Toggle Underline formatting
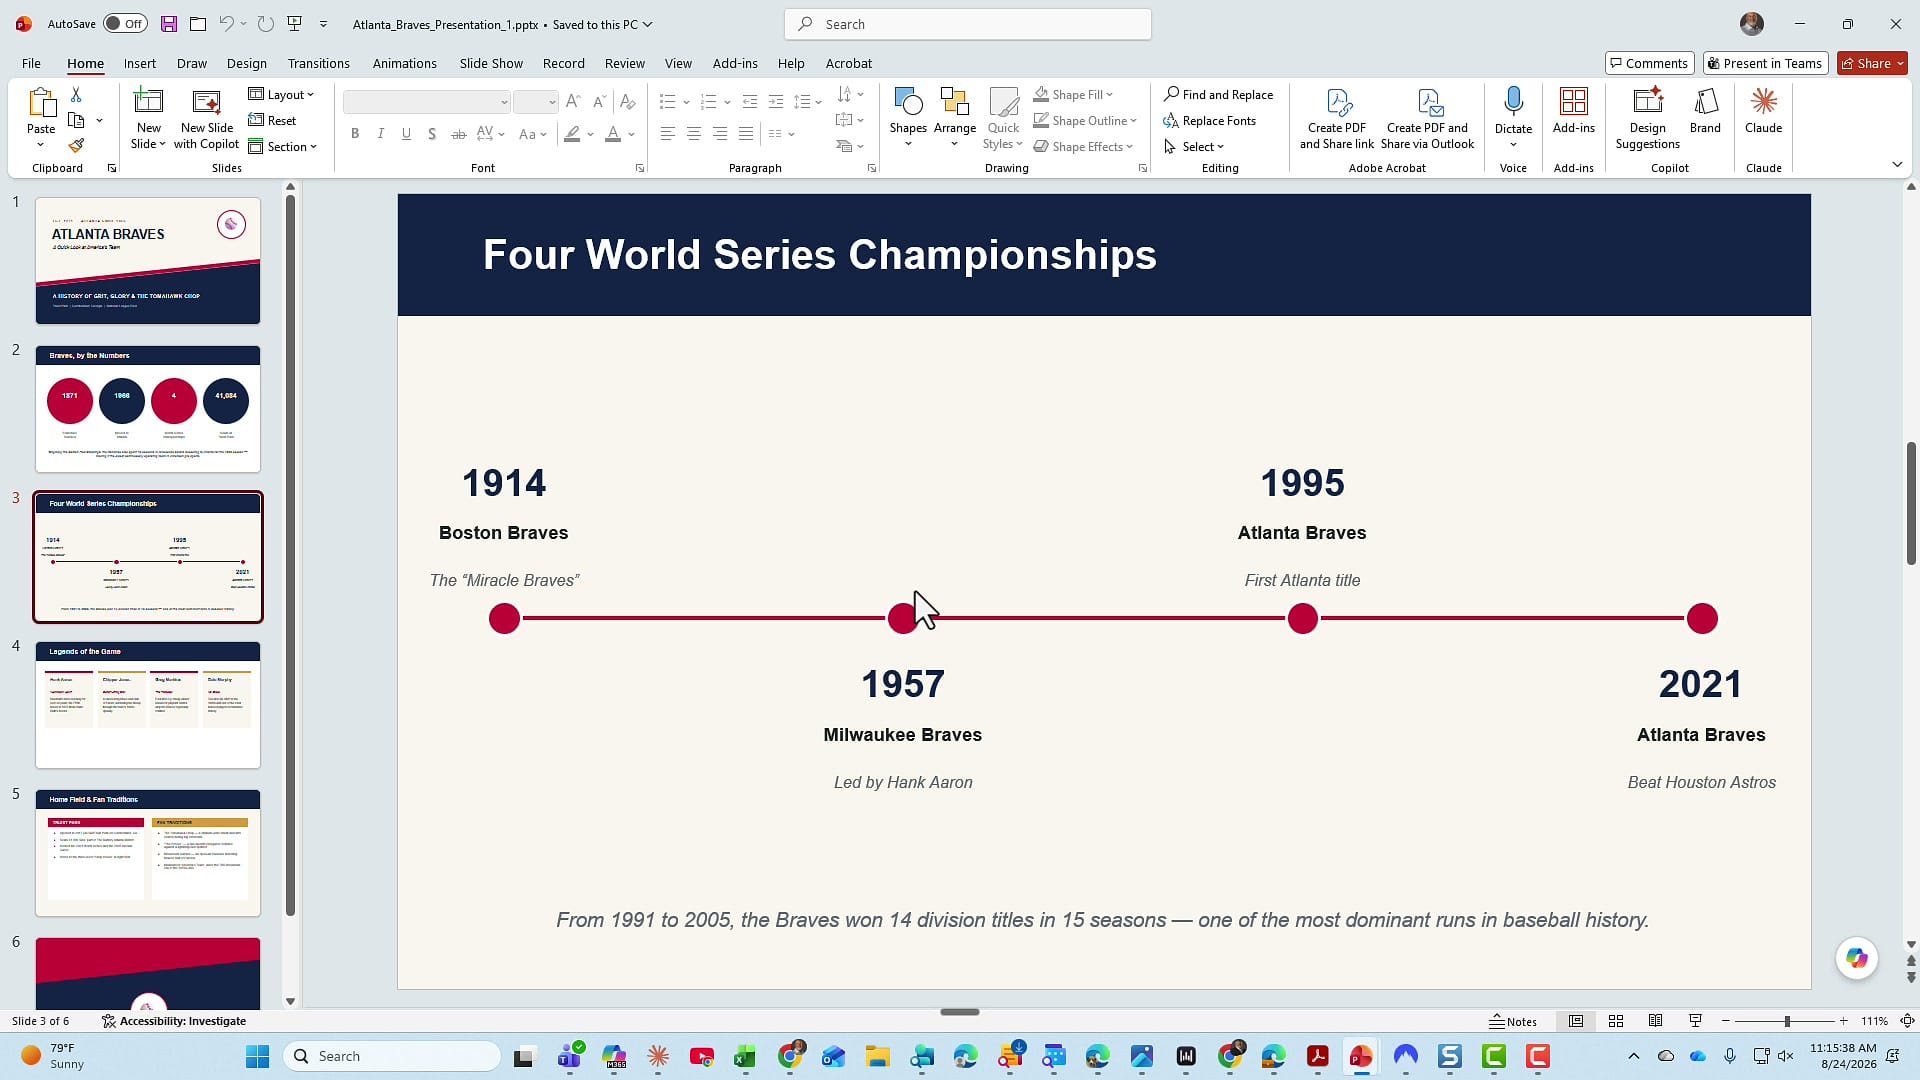This screenshot has height=1080, width=1920. pyautogui.click(x=406, y=134)
